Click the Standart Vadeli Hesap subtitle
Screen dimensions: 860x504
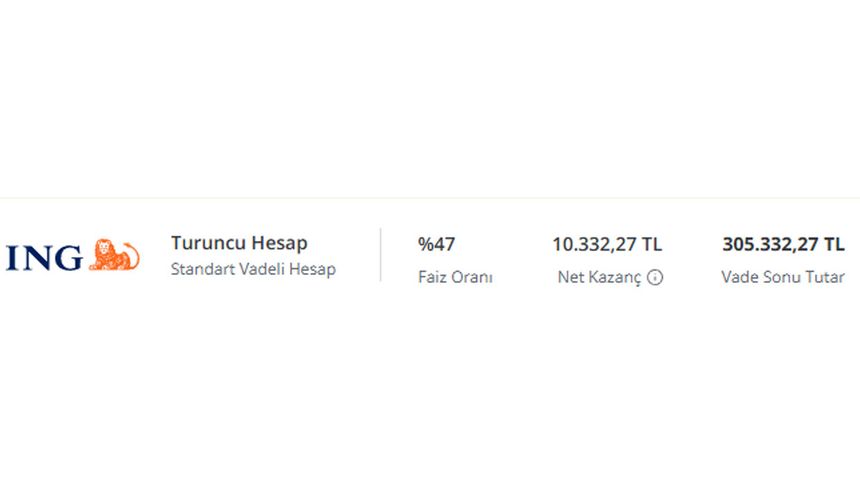[x=253, y=269]
